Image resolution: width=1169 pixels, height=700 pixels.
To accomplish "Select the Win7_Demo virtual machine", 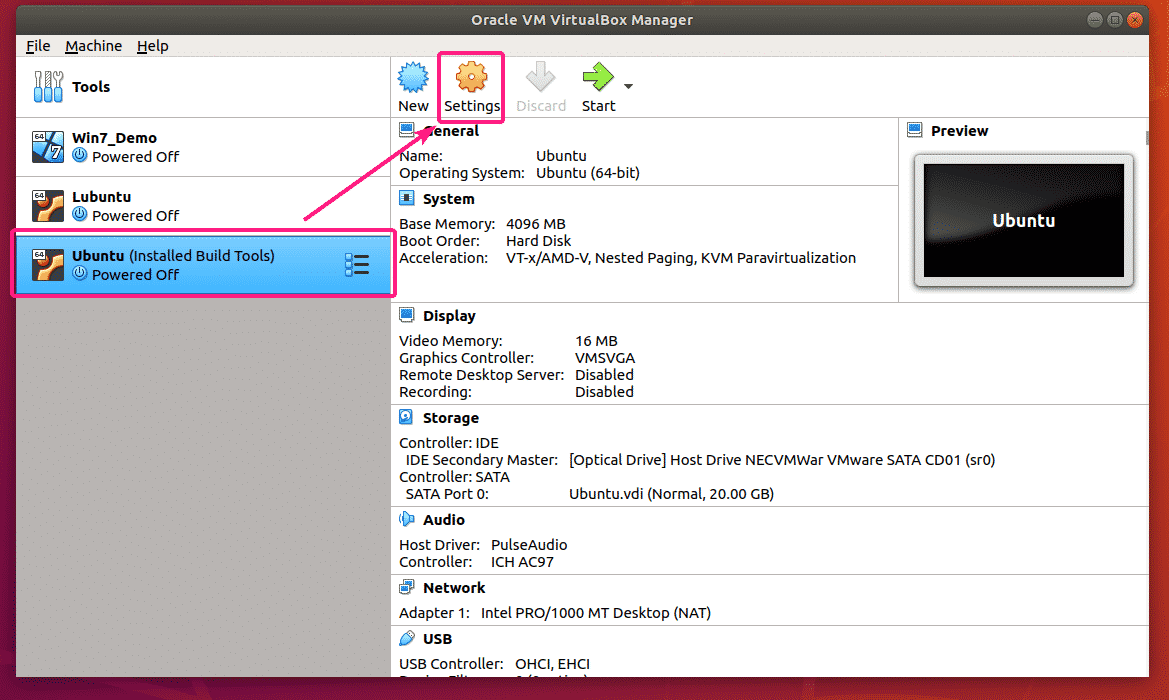I will tap(203, 147).
